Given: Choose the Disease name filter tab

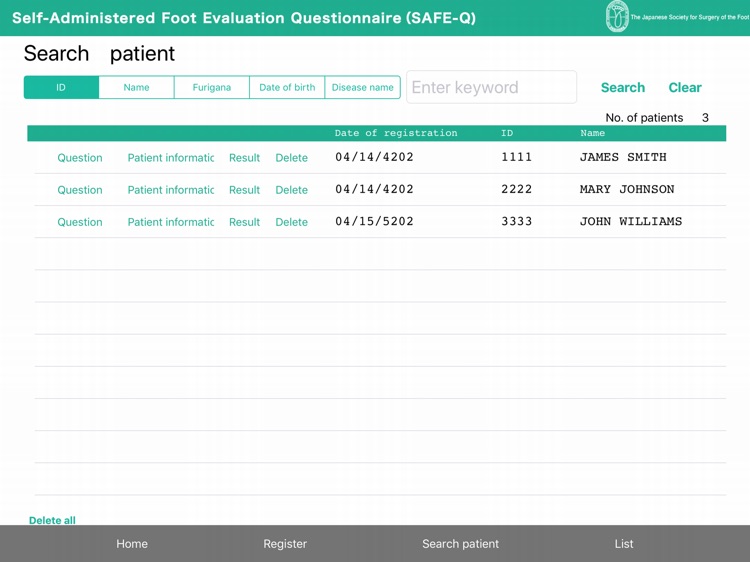Looking at the screenshot, I should pos(363,88).
